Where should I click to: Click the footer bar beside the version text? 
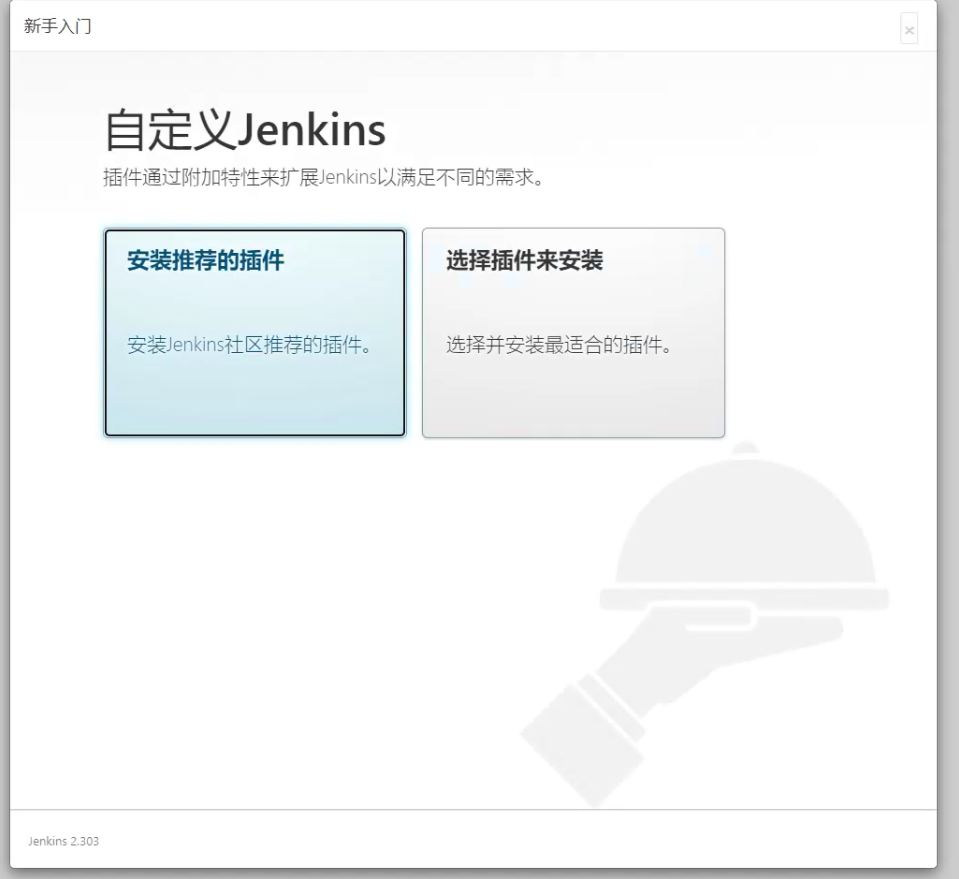pyautogui.click(x=500, y=840)
